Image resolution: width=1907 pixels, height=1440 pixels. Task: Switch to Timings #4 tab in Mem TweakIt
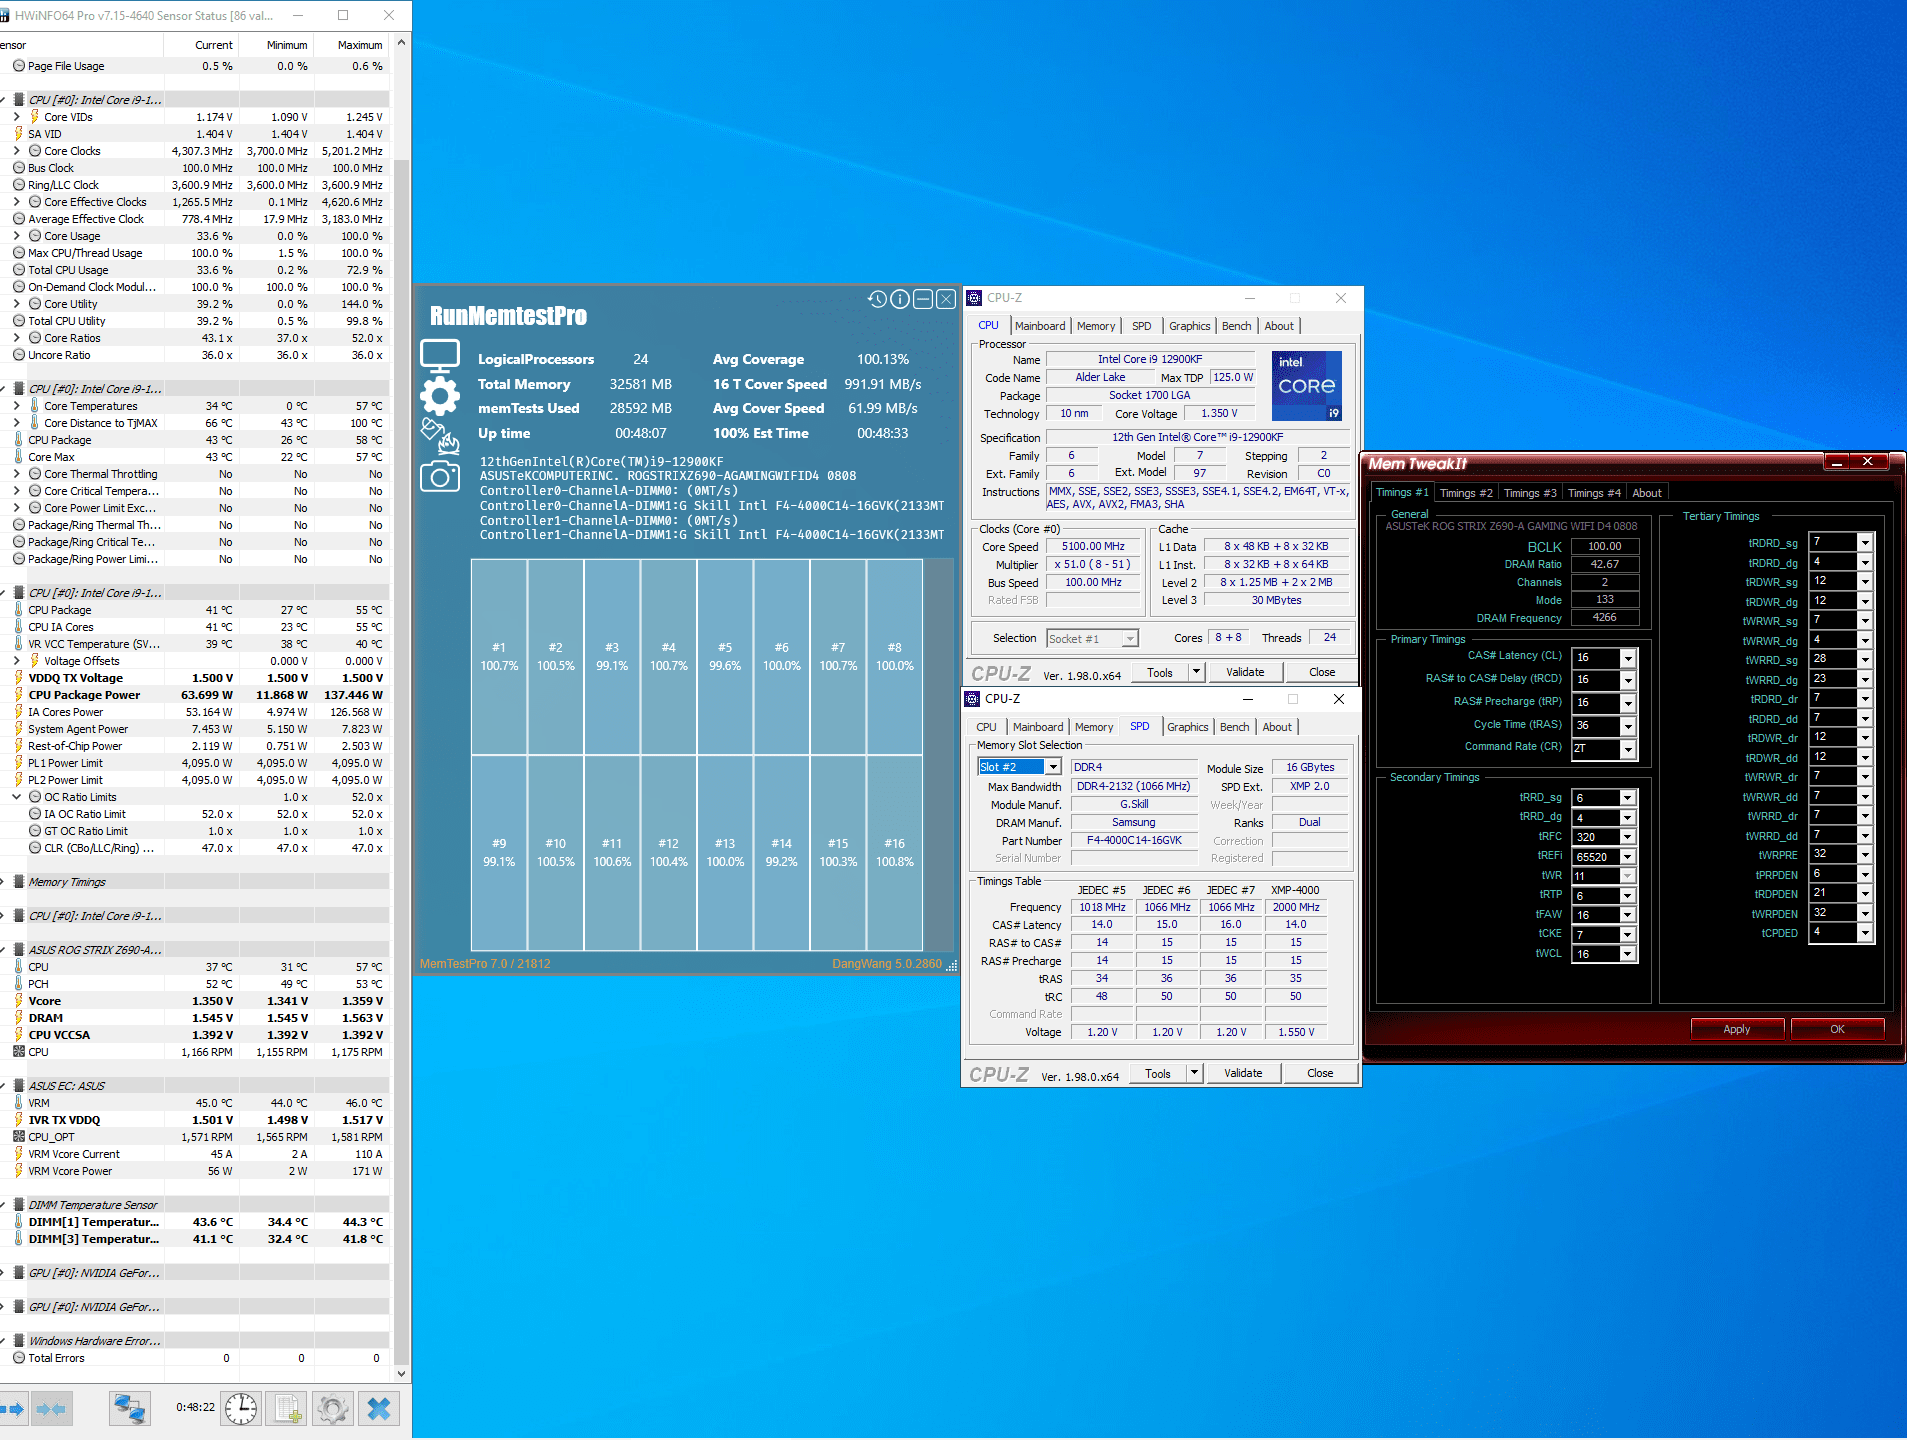(1594, 493)
